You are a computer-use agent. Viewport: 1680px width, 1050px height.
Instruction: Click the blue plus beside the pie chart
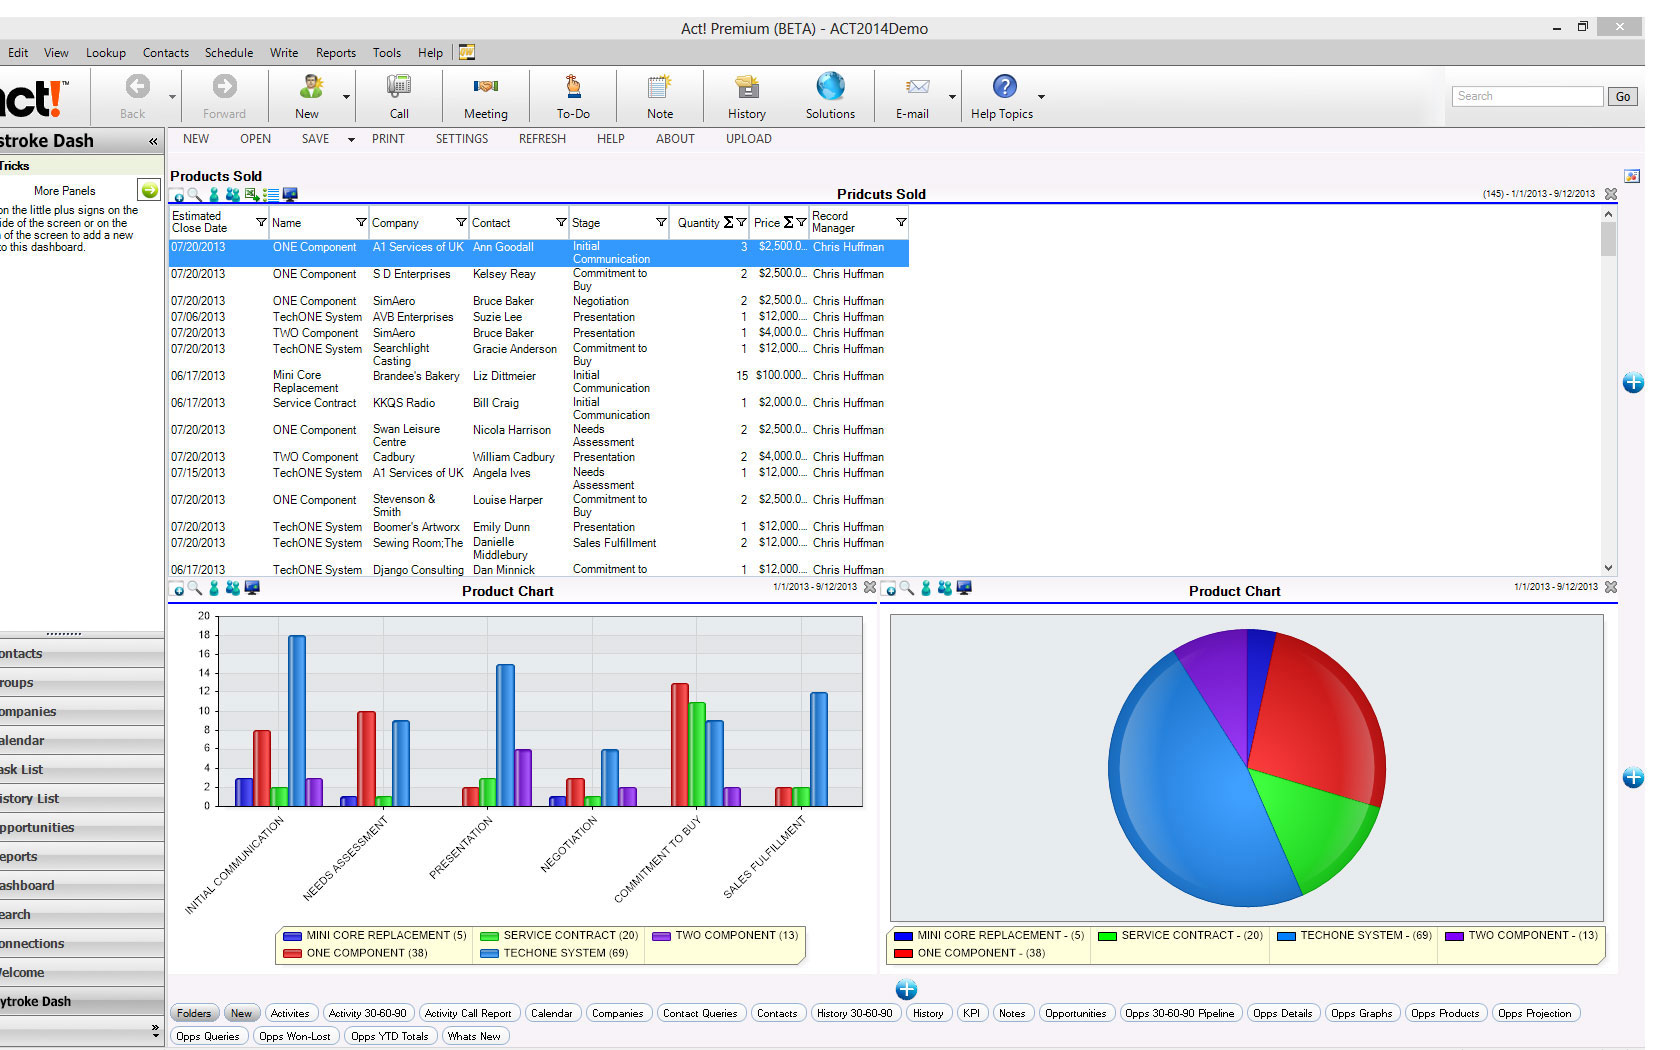tap(1633, 778)
